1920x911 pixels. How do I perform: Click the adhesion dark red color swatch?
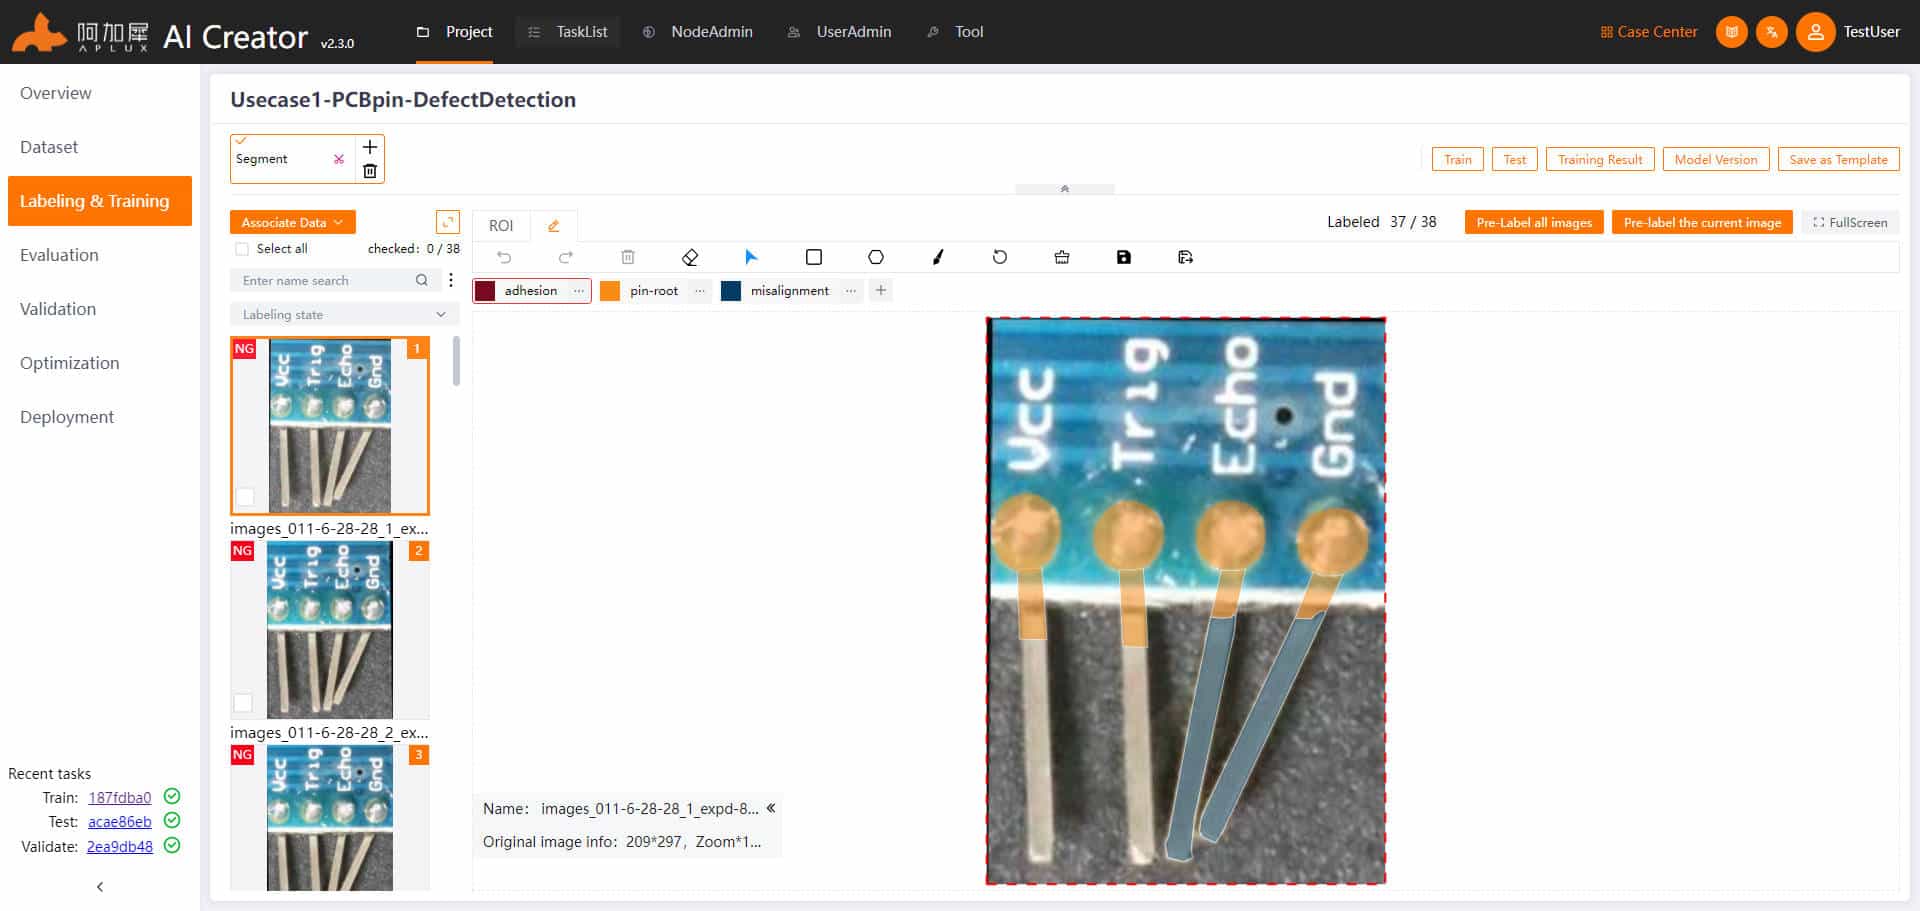click(x=485, y=291)
